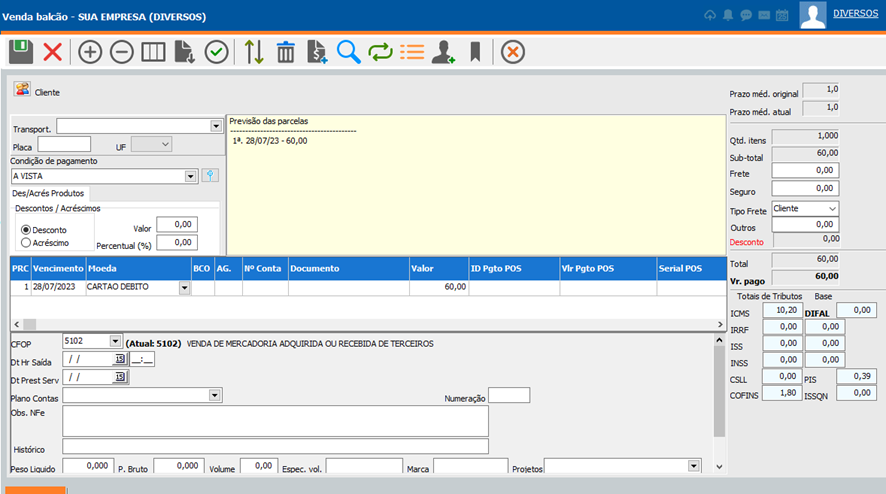Open the Dt Hr Saída calendar picker
This screenshot has height=494, width=886.
pos(121,359)
